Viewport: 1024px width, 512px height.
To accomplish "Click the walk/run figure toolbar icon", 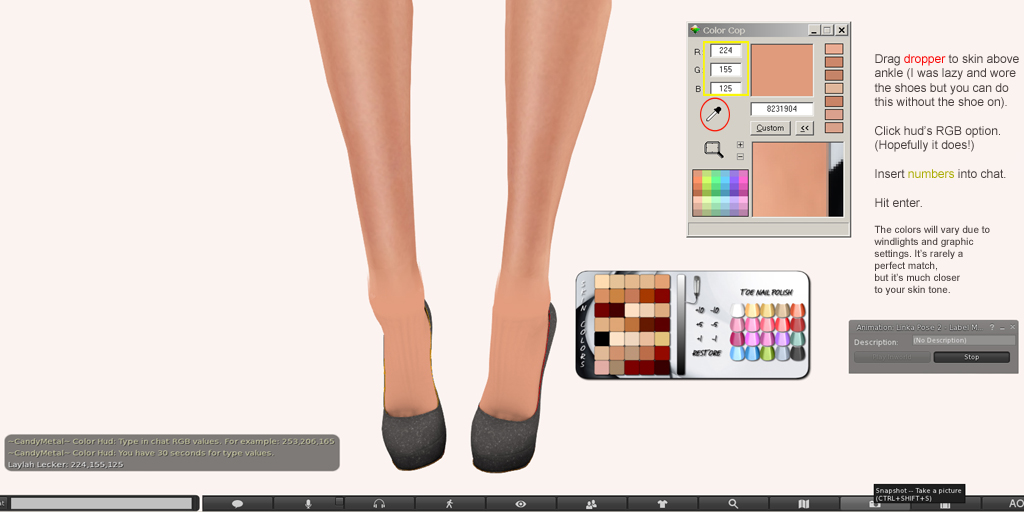I will point(449,504).
